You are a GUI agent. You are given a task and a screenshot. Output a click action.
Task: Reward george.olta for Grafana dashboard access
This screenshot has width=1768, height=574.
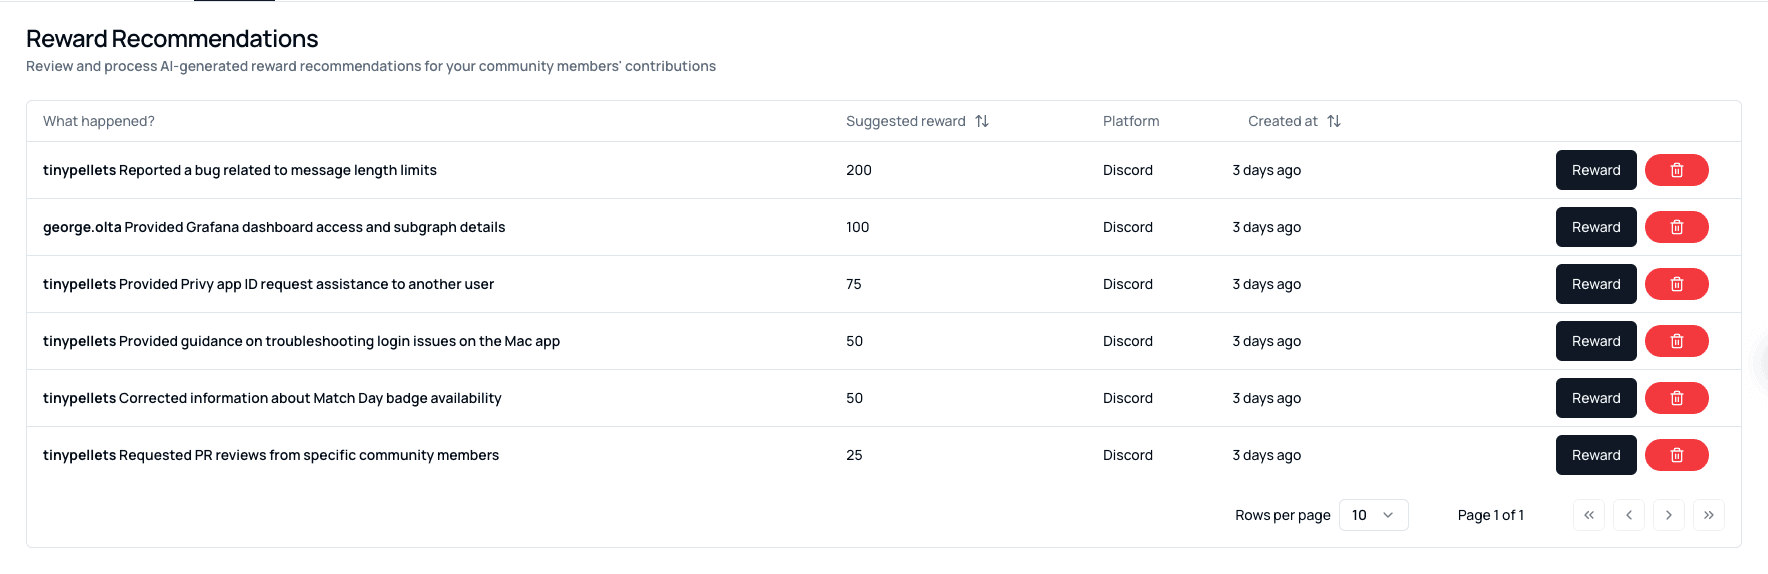click(1596, 227)
